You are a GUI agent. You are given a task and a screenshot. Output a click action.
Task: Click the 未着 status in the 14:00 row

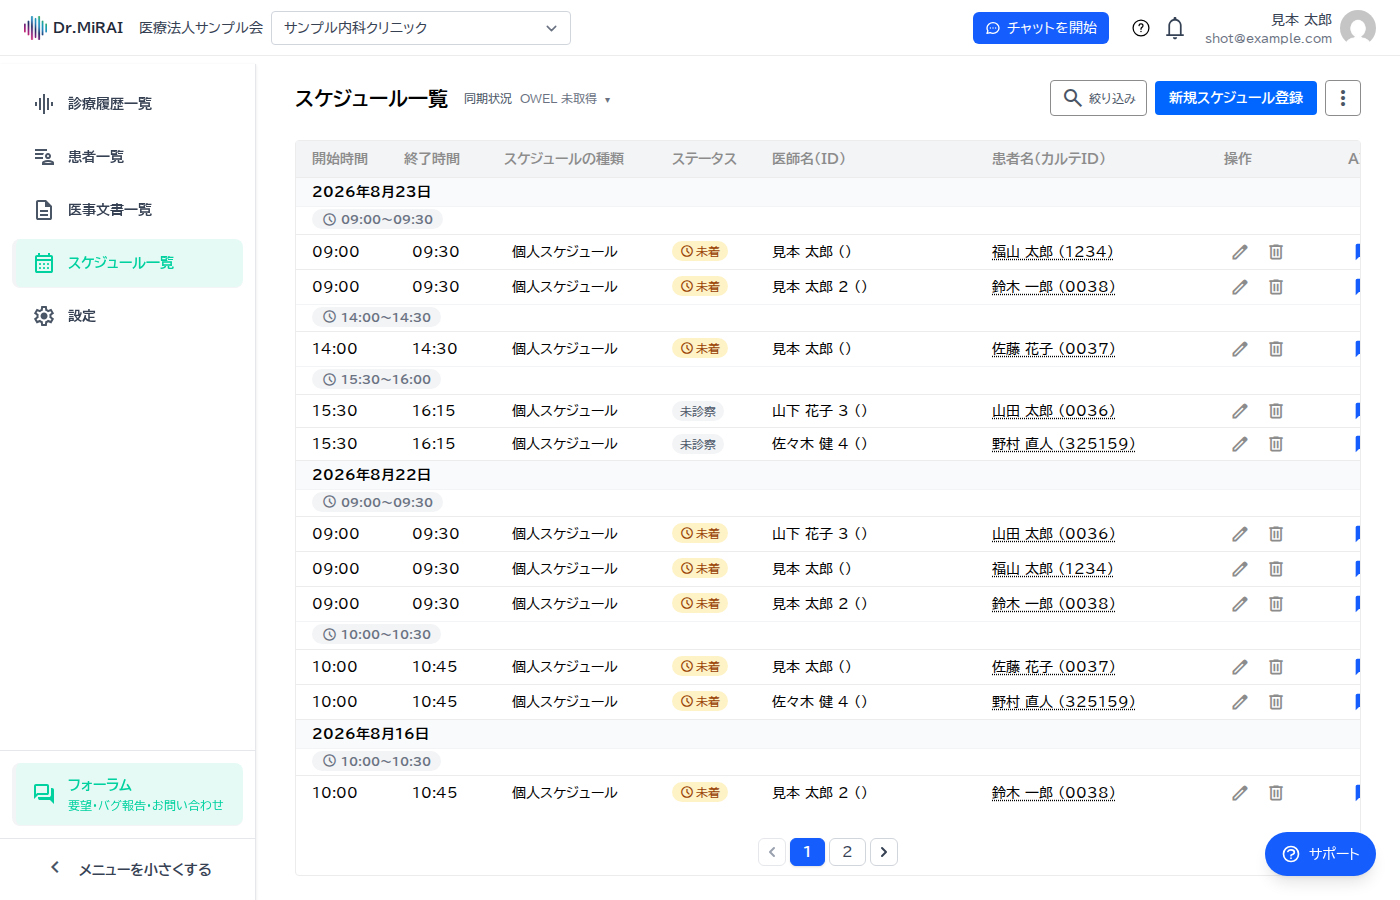[700, 349]
